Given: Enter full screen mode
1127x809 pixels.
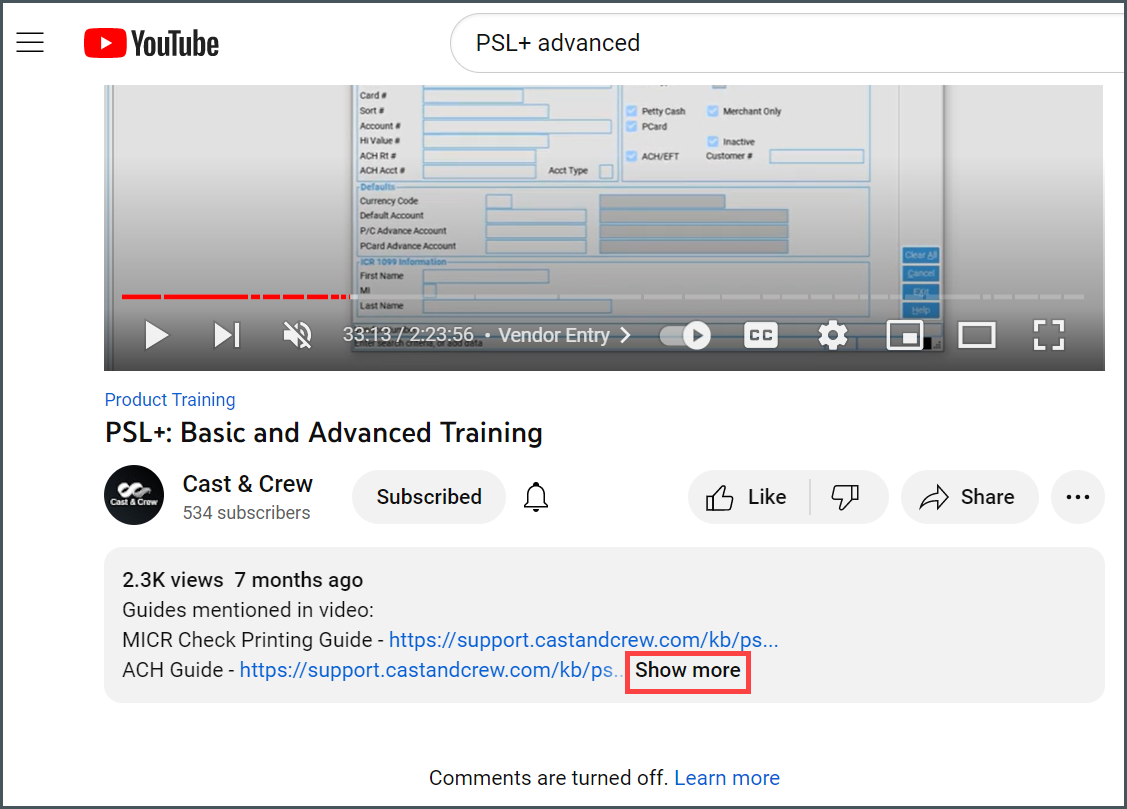Looking at the screenshot, I should (x=1049, y=335).
